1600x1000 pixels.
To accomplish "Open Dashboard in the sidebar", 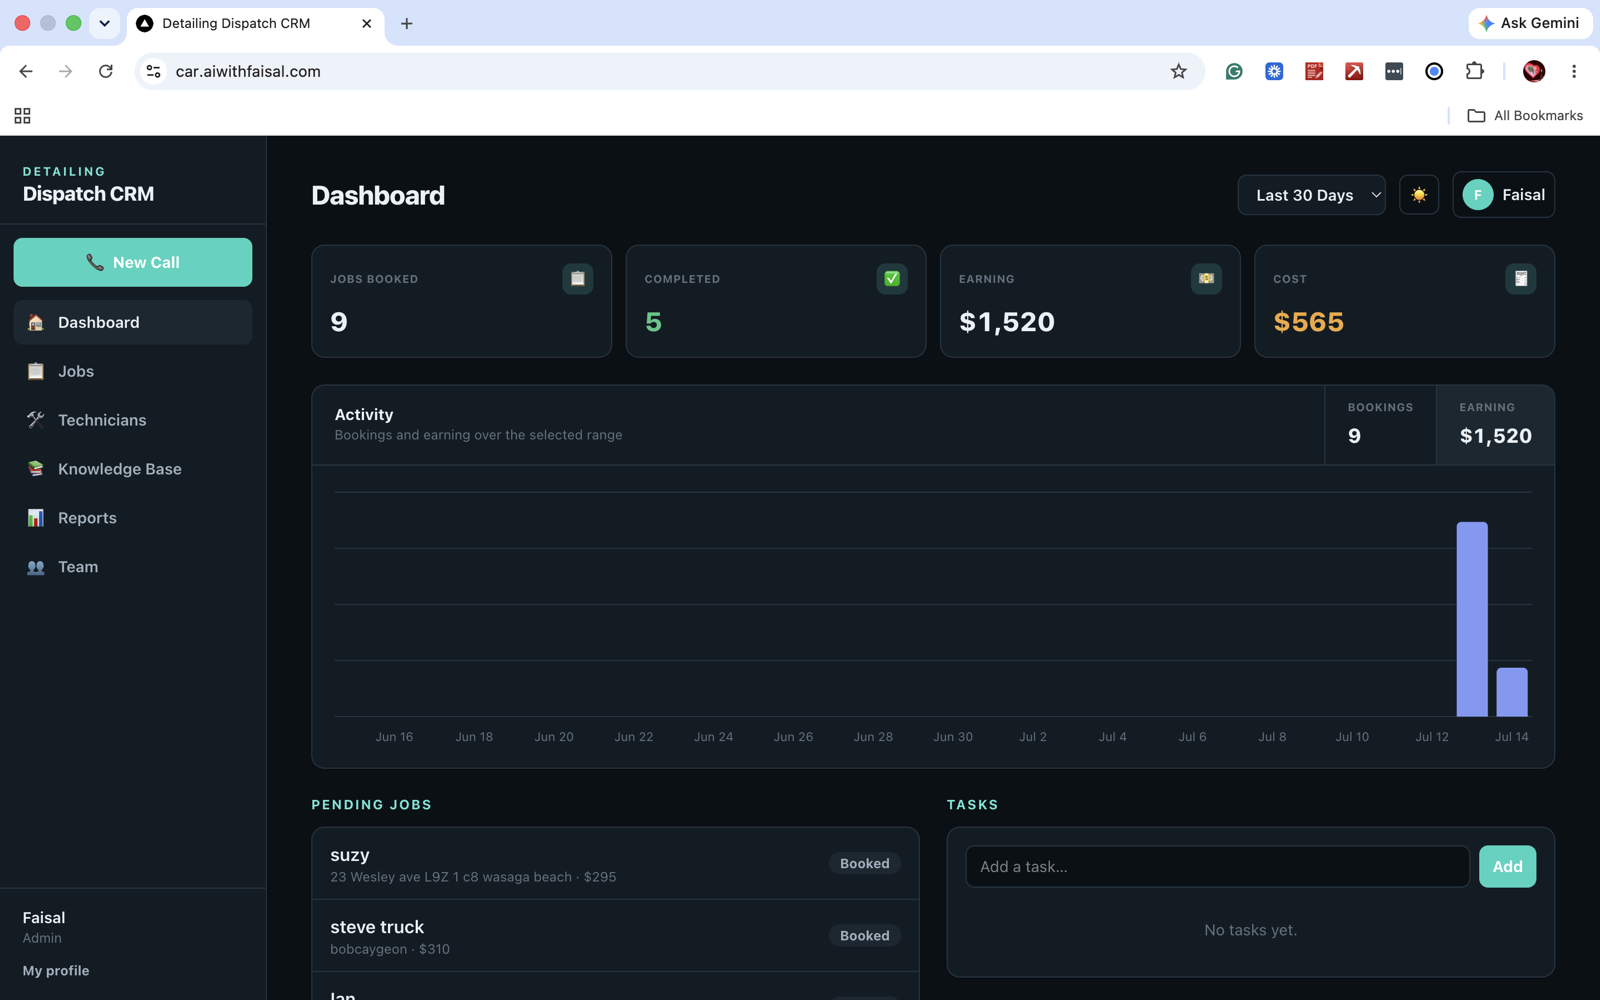I will (133, 322).
